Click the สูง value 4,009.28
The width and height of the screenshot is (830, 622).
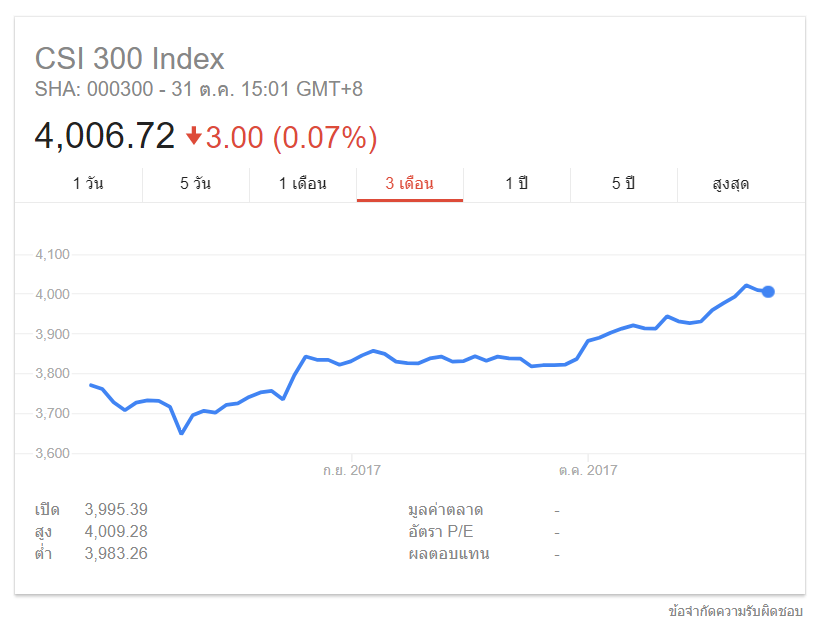[x=116, y=532]
